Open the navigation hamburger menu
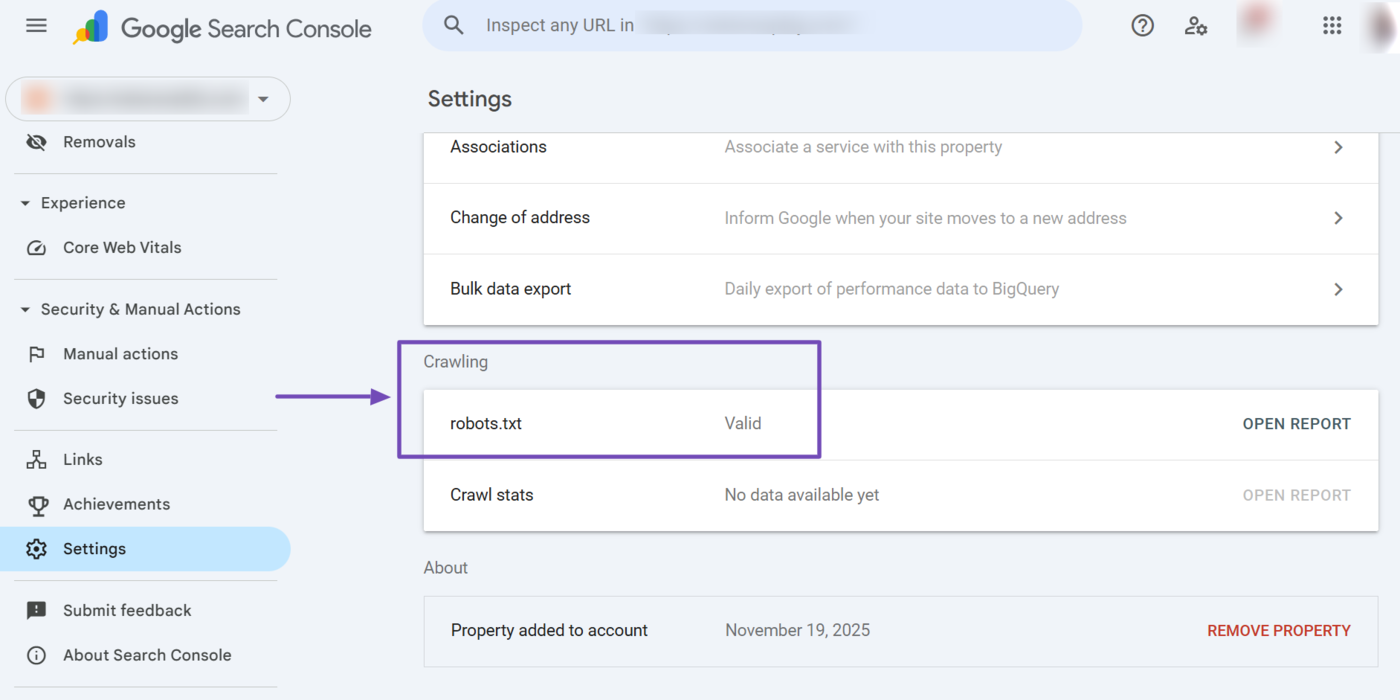Image resolution: width=1400 pixels, height=700 pixels. coord(36,25)
